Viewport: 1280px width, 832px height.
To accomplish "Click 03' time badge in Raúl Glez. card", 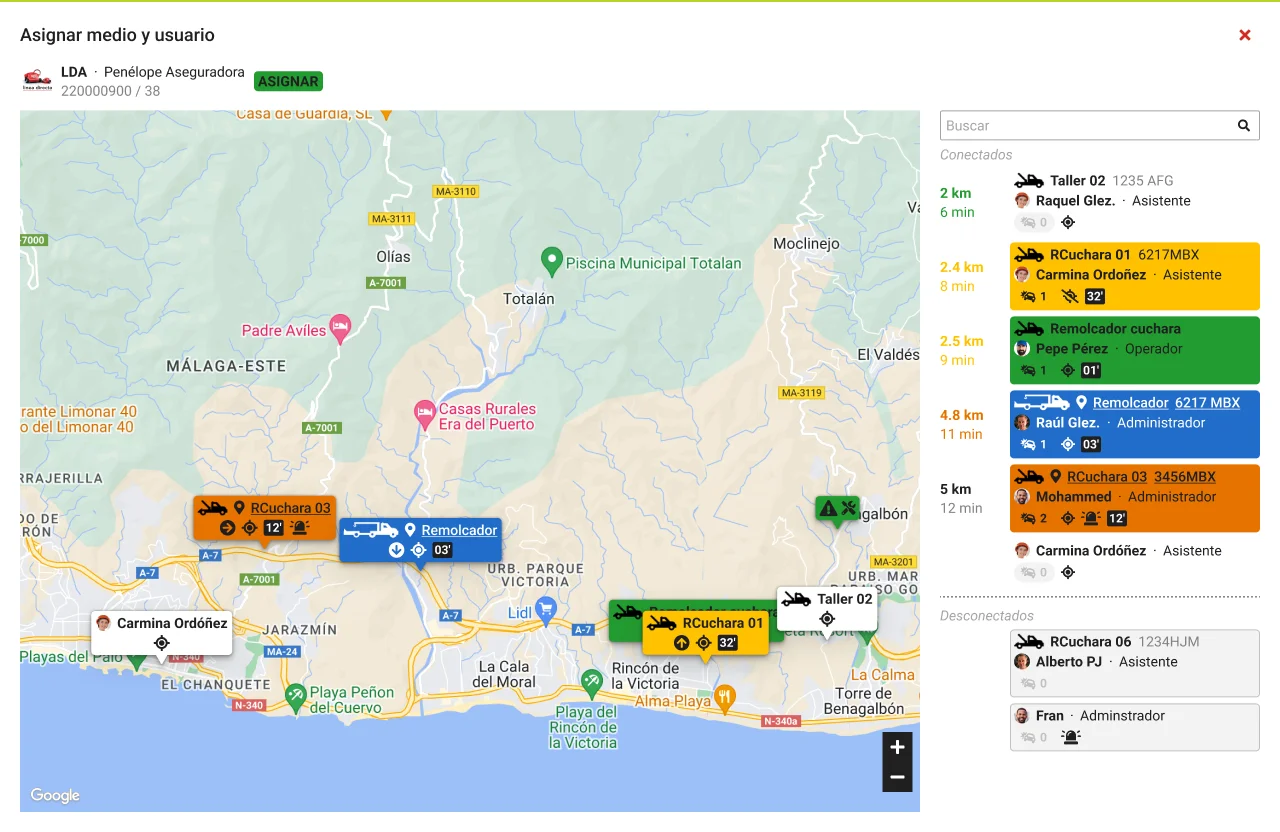I will pos(1091,445).
